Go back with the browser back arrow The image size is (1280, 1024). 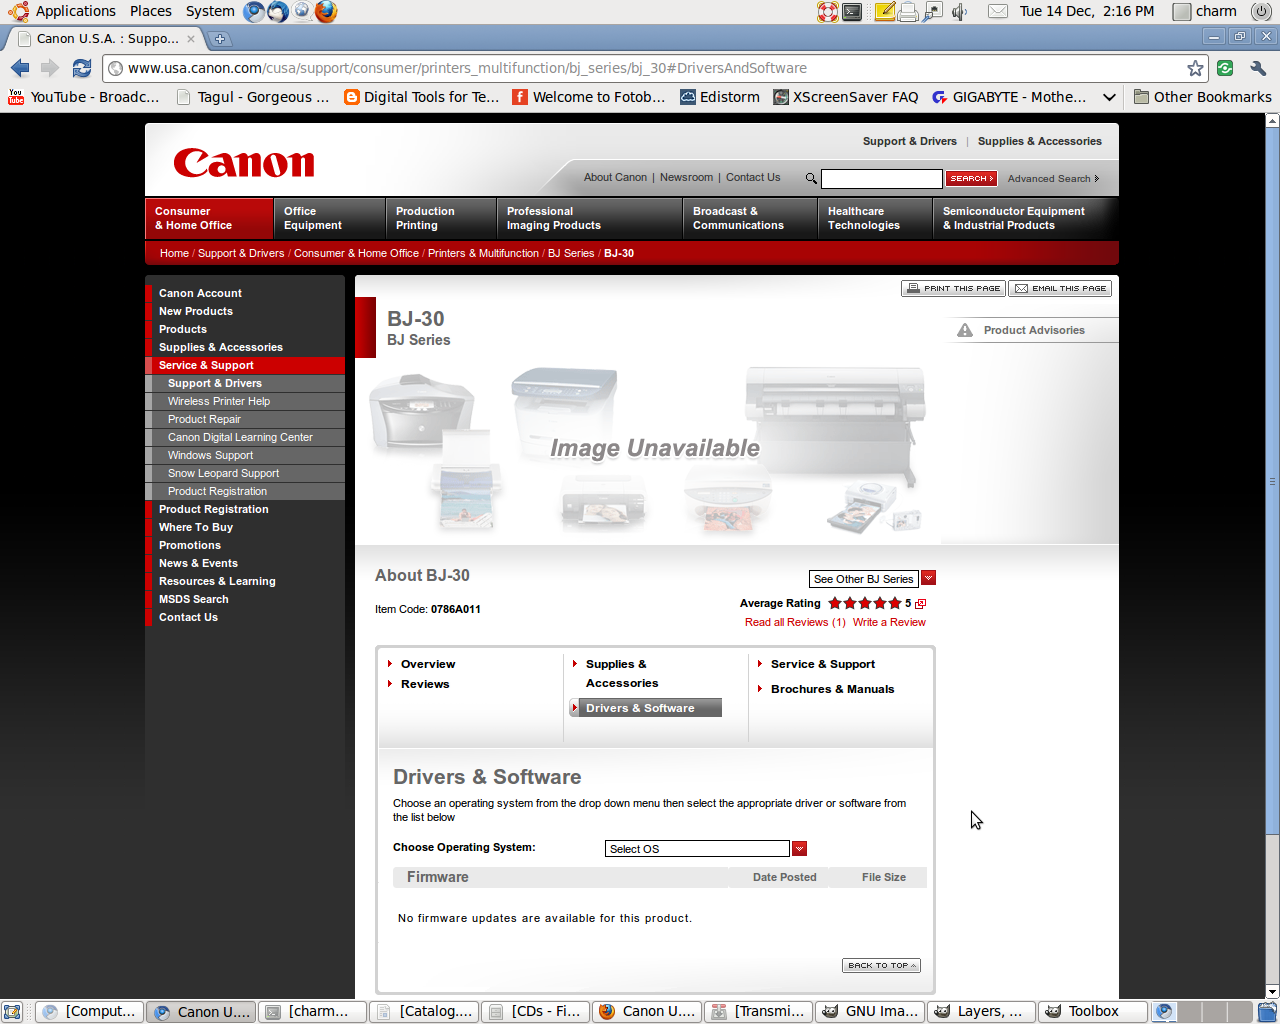click(20, 68)
